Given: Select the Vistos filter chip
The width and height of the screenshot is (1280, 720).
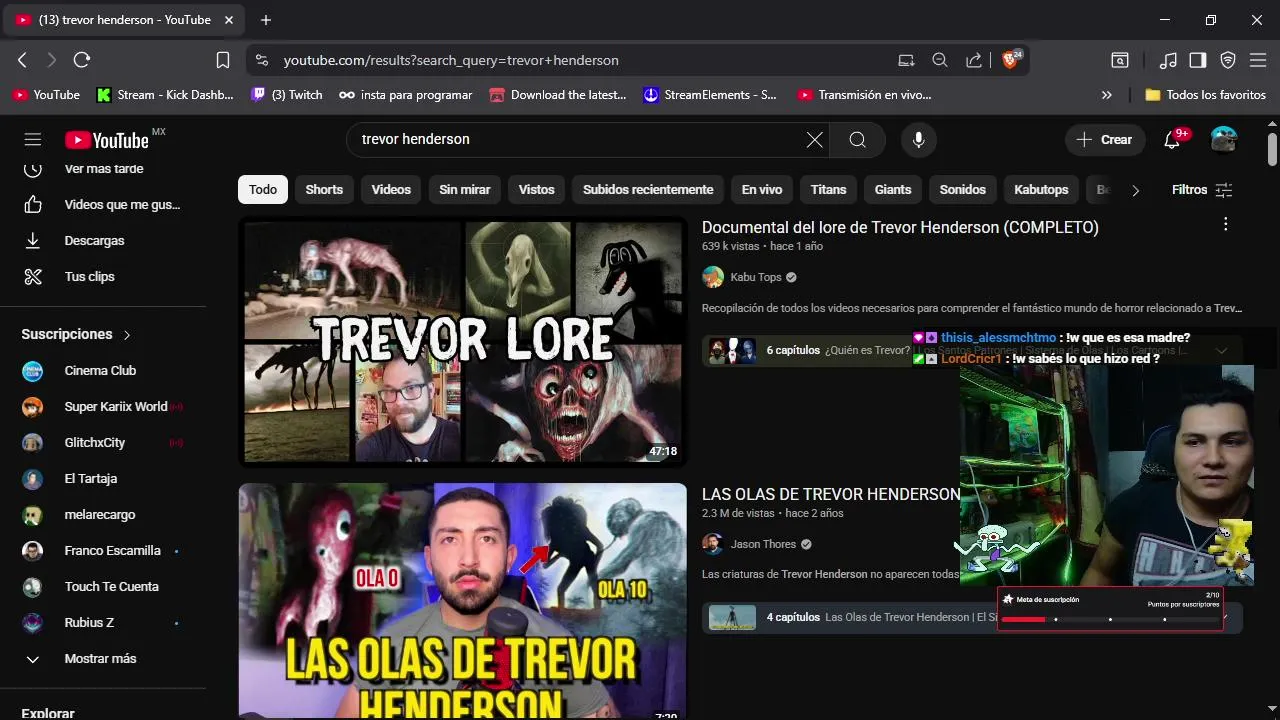Looking at the screenshot, I should (536, 190).
